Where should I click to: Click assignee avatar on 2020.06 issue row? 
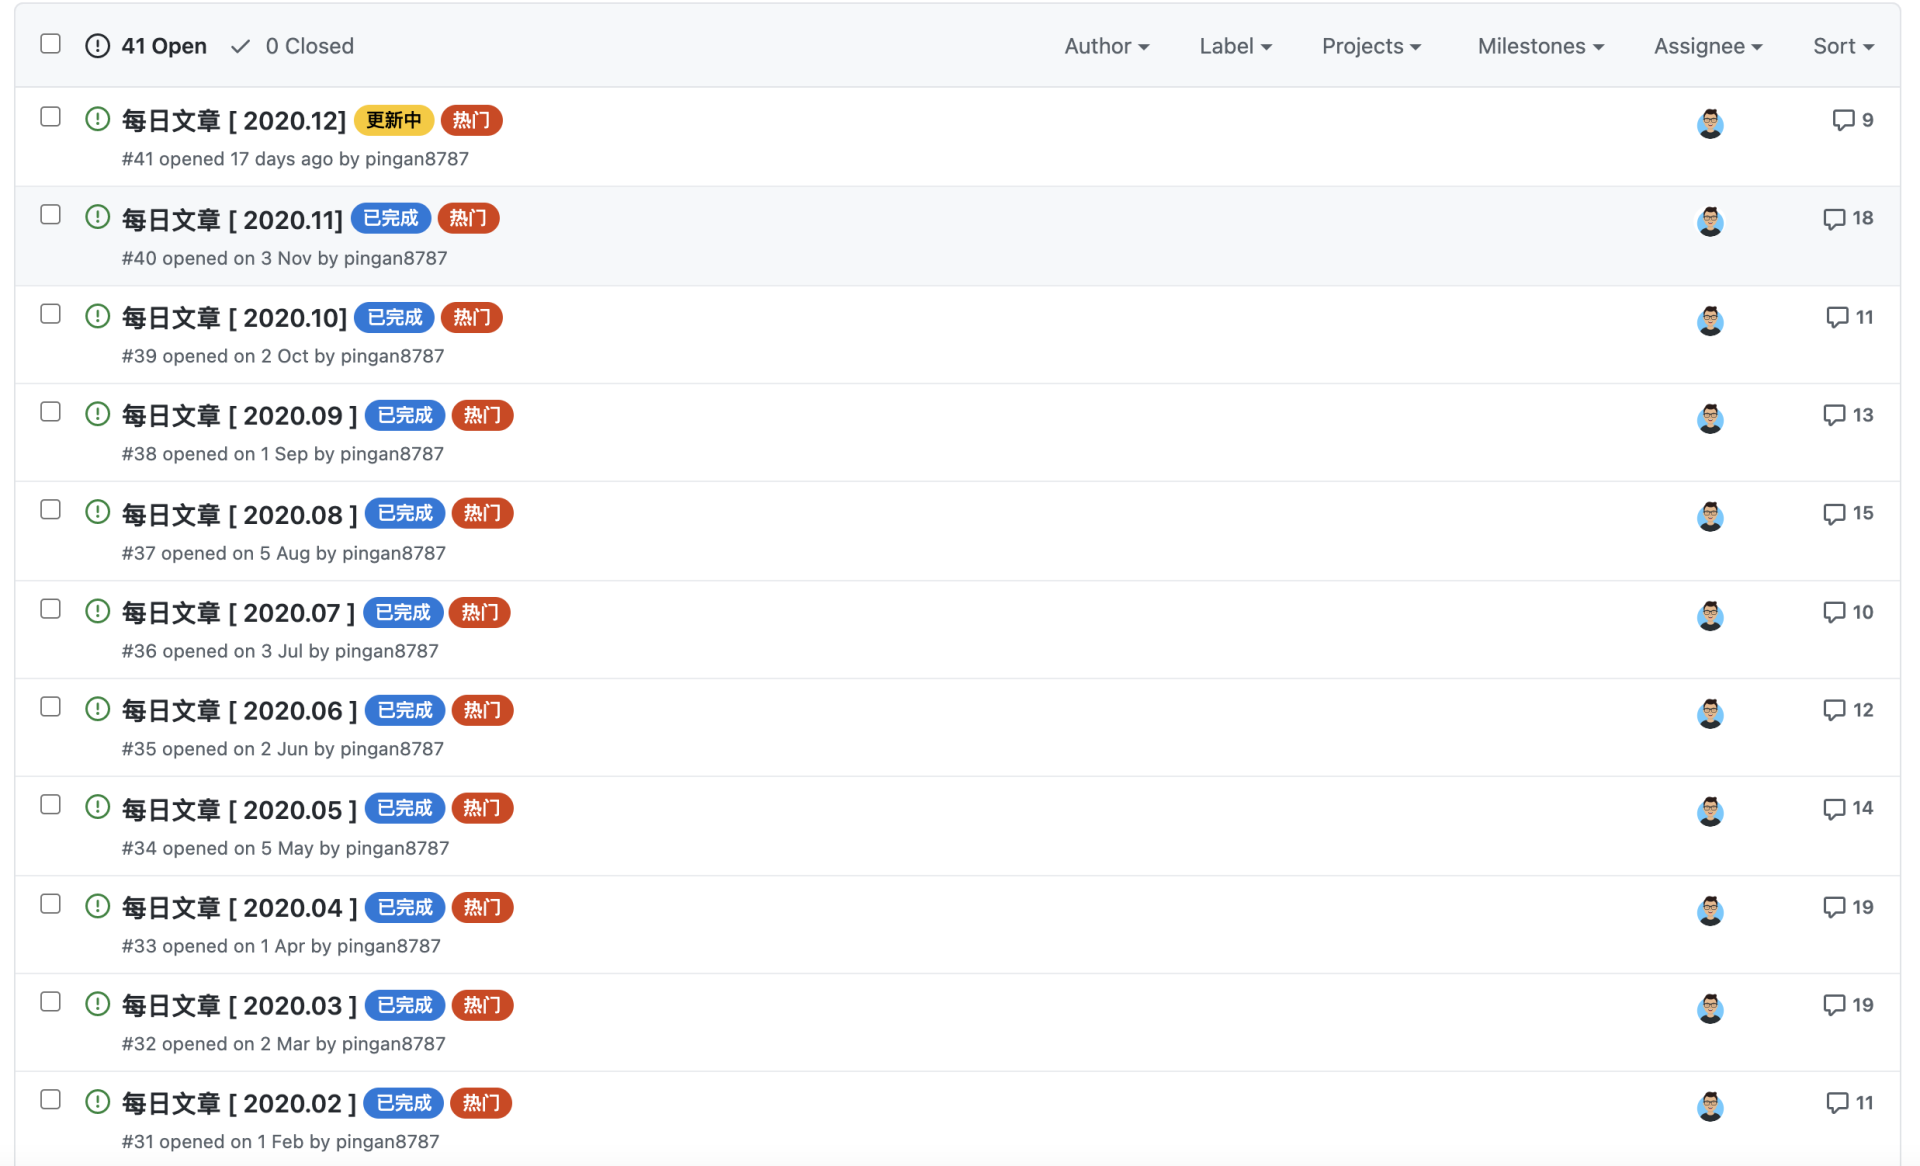click(x=1710, y=714)
